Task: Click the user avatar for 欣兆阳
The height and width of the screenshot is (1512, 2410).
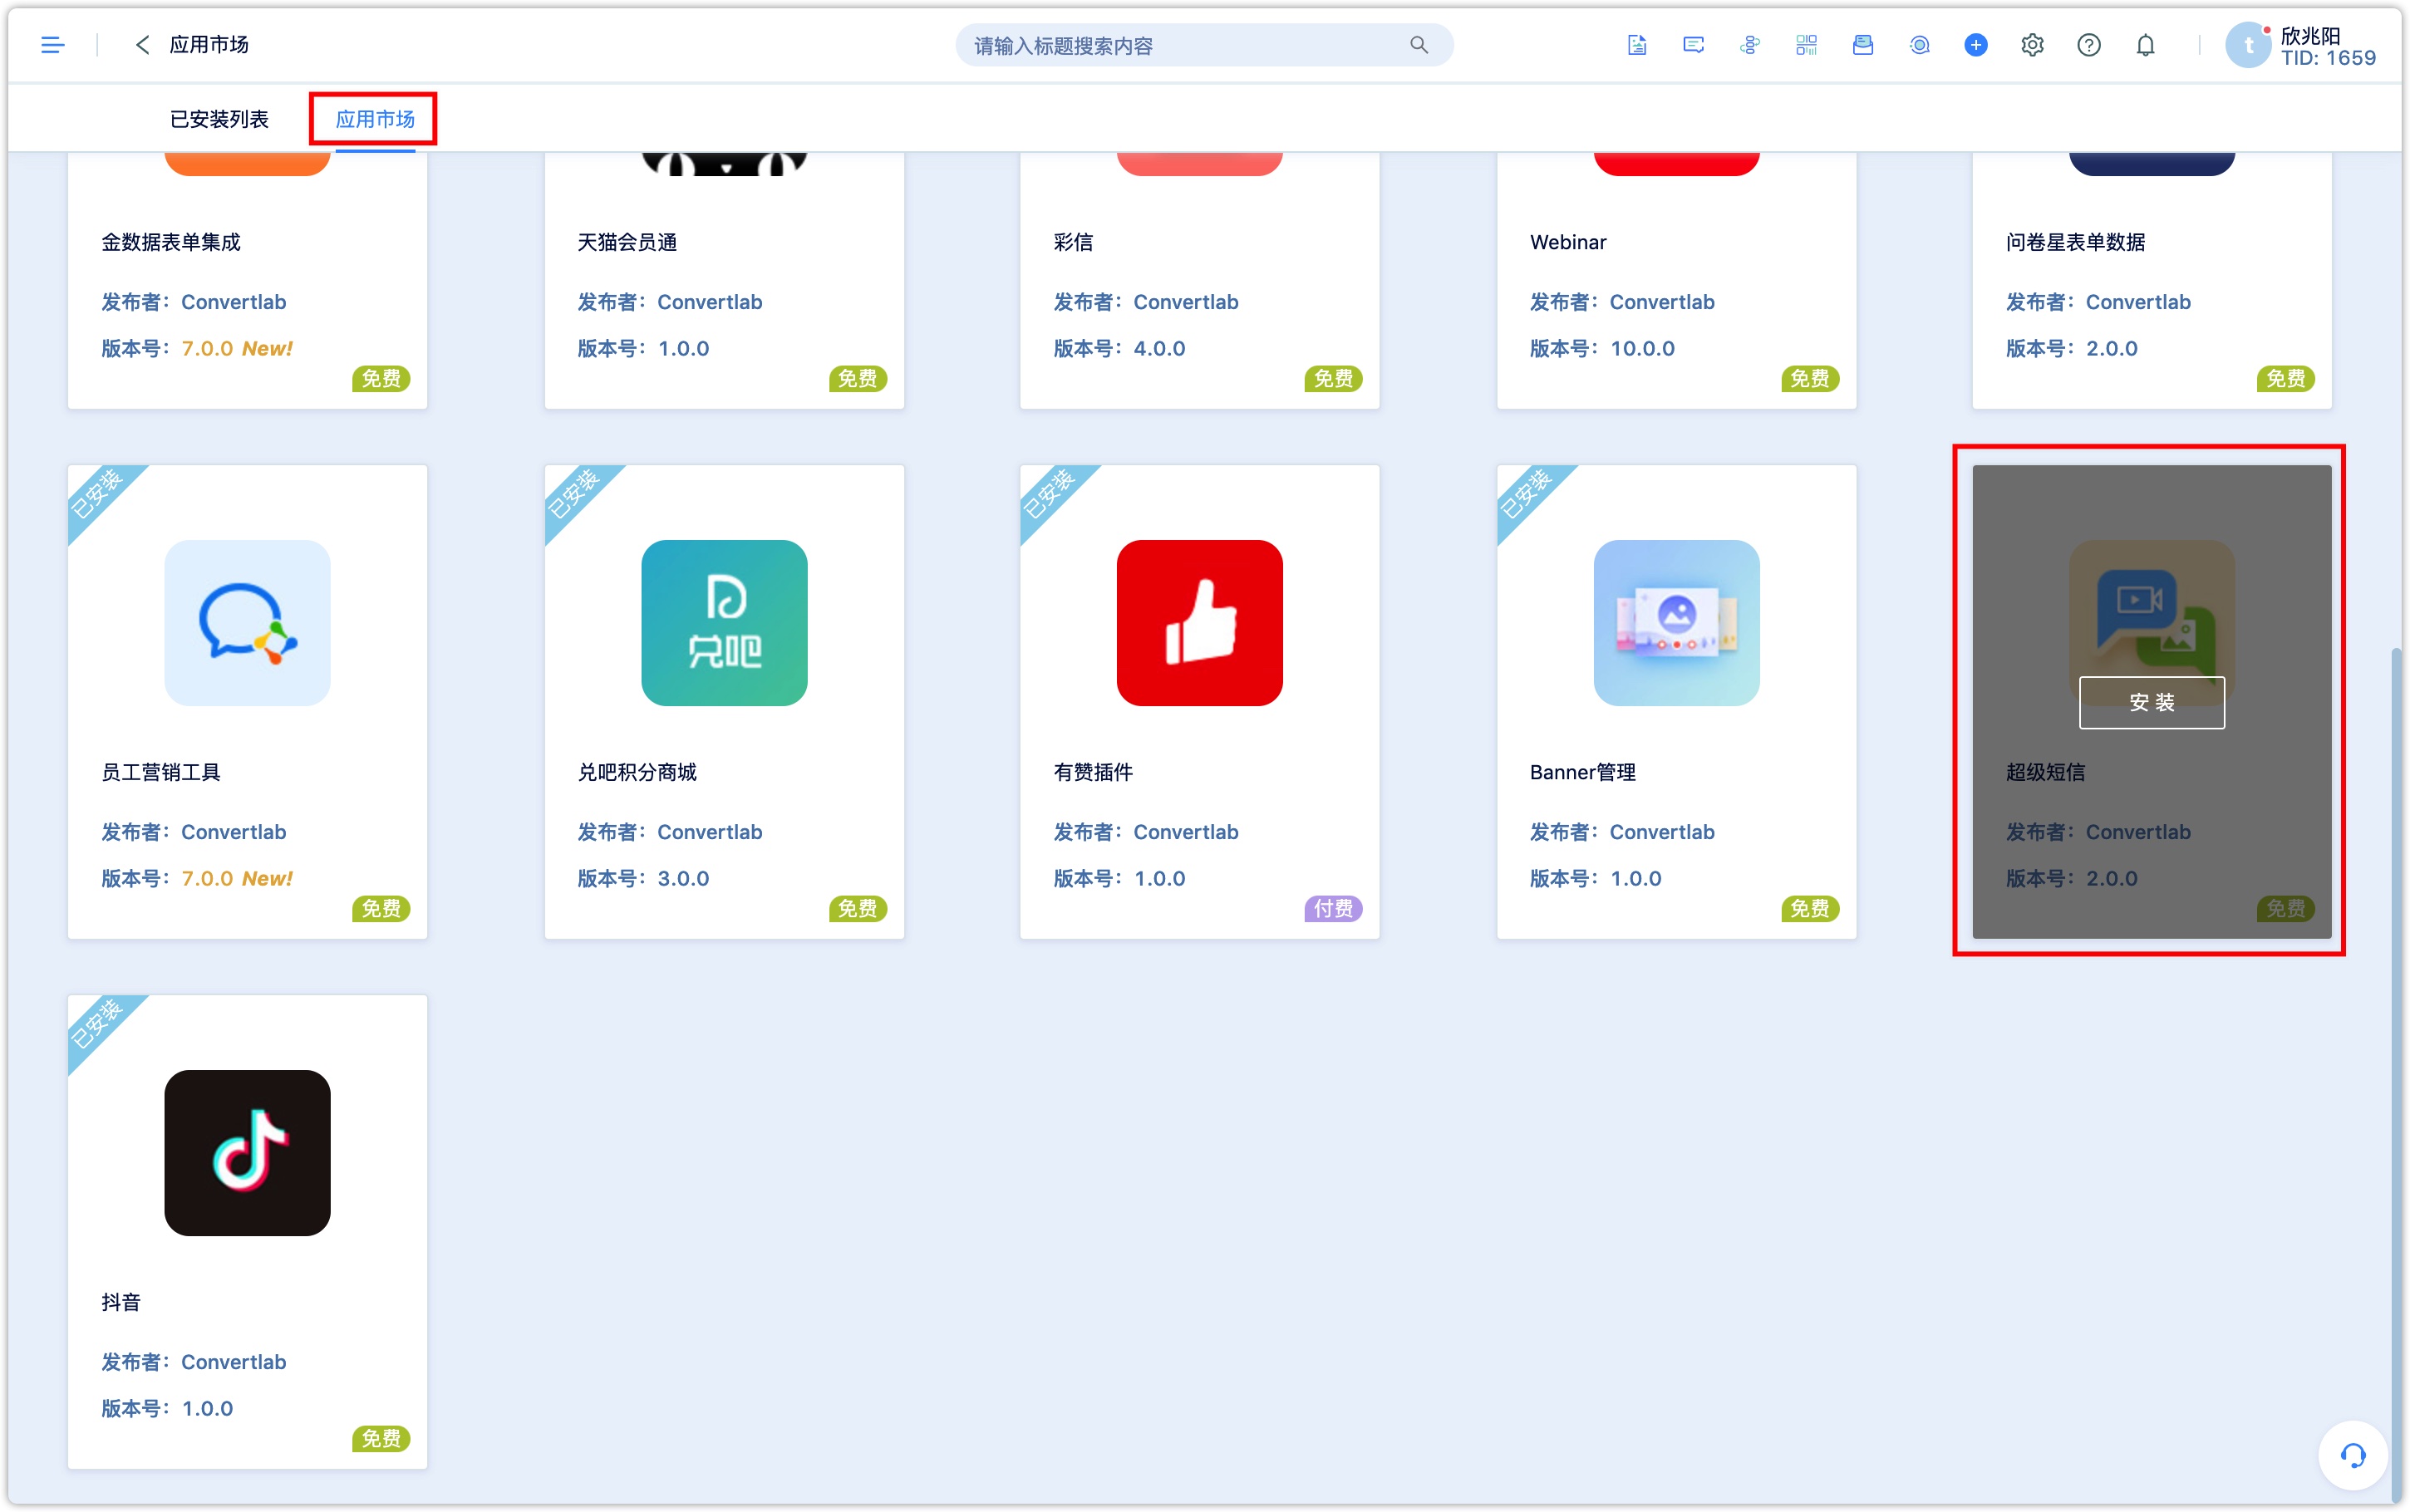Action: tap(2249, 45)
